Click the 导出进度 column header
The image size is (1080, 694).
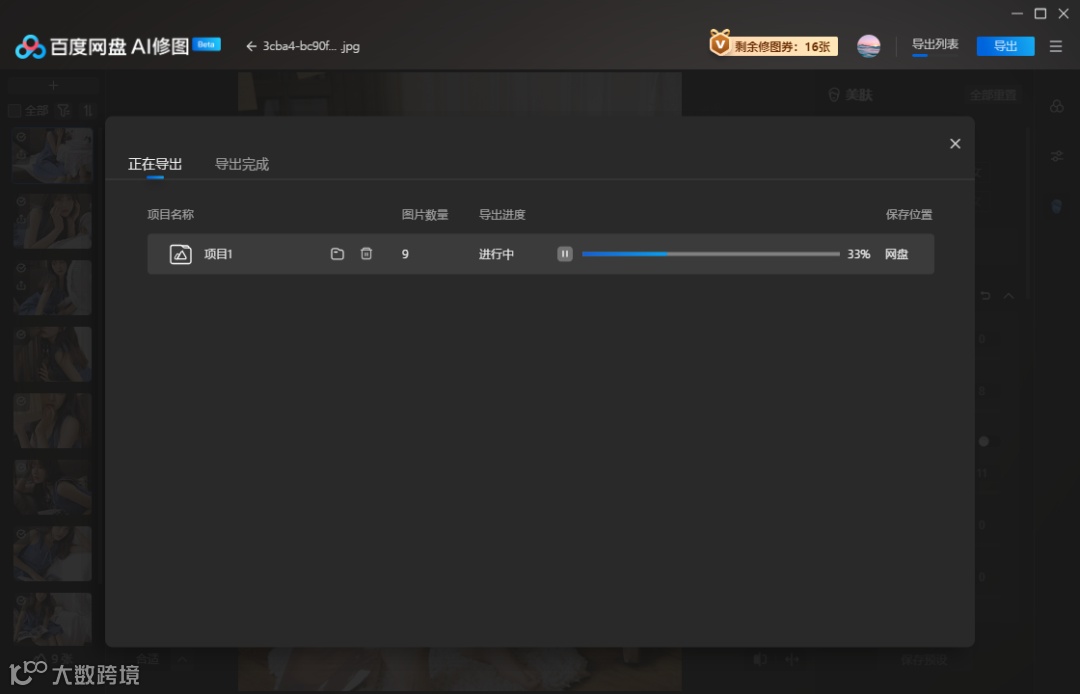(x=502, y=214)
